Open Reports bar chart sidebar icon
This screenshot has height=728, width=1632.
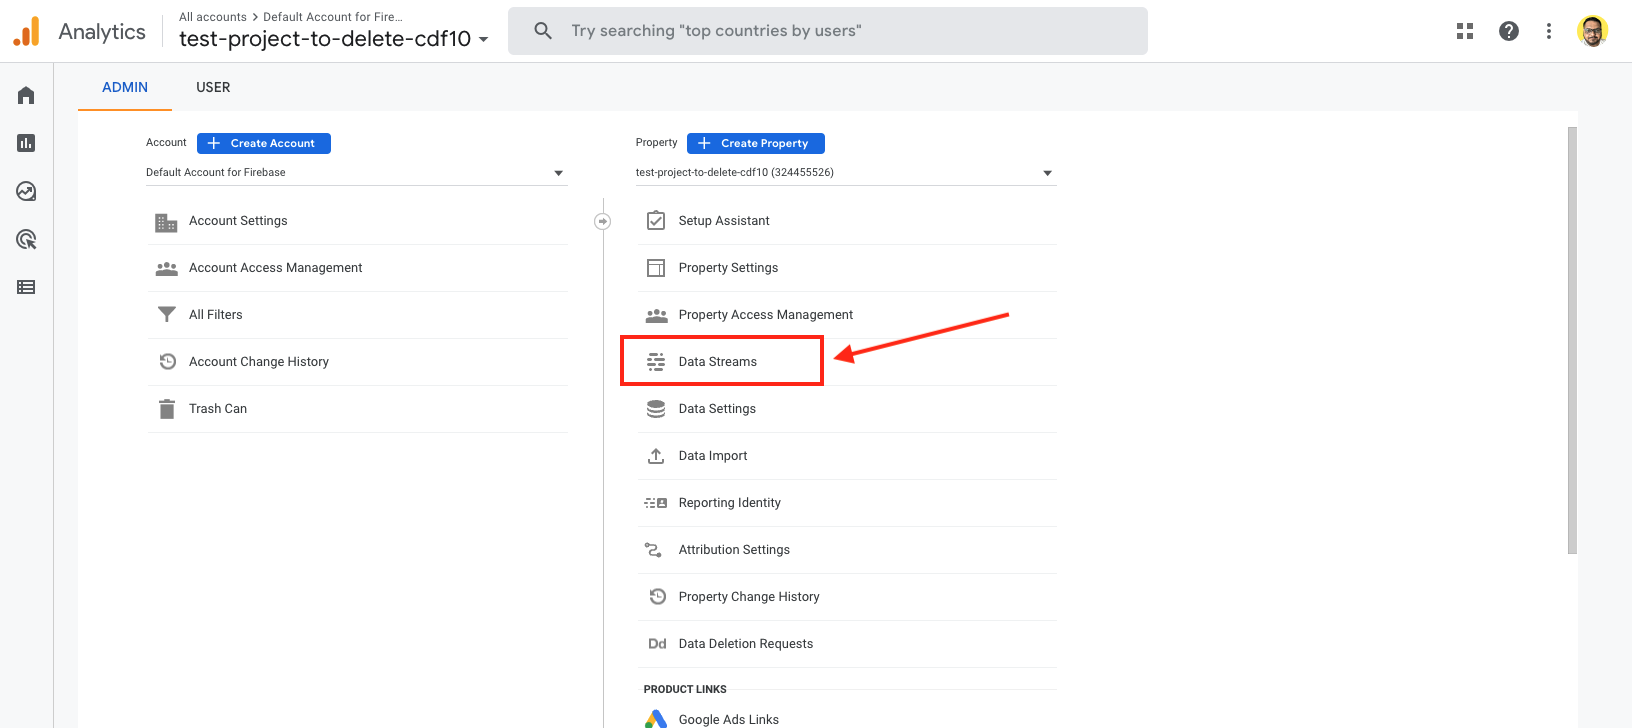(x=26, y=143)
